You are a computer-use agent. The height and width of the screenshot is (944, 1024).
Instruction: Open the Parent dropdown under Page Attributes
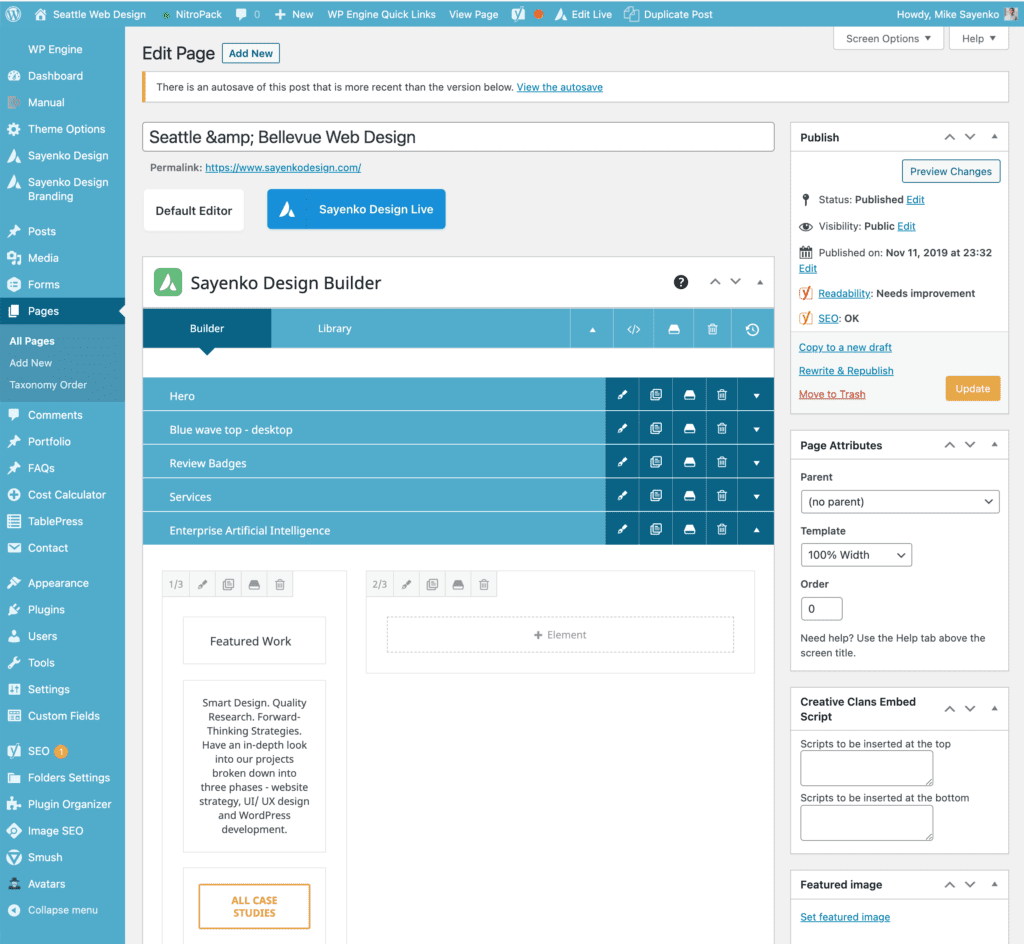pyautogui.click(x=899, y=501)
